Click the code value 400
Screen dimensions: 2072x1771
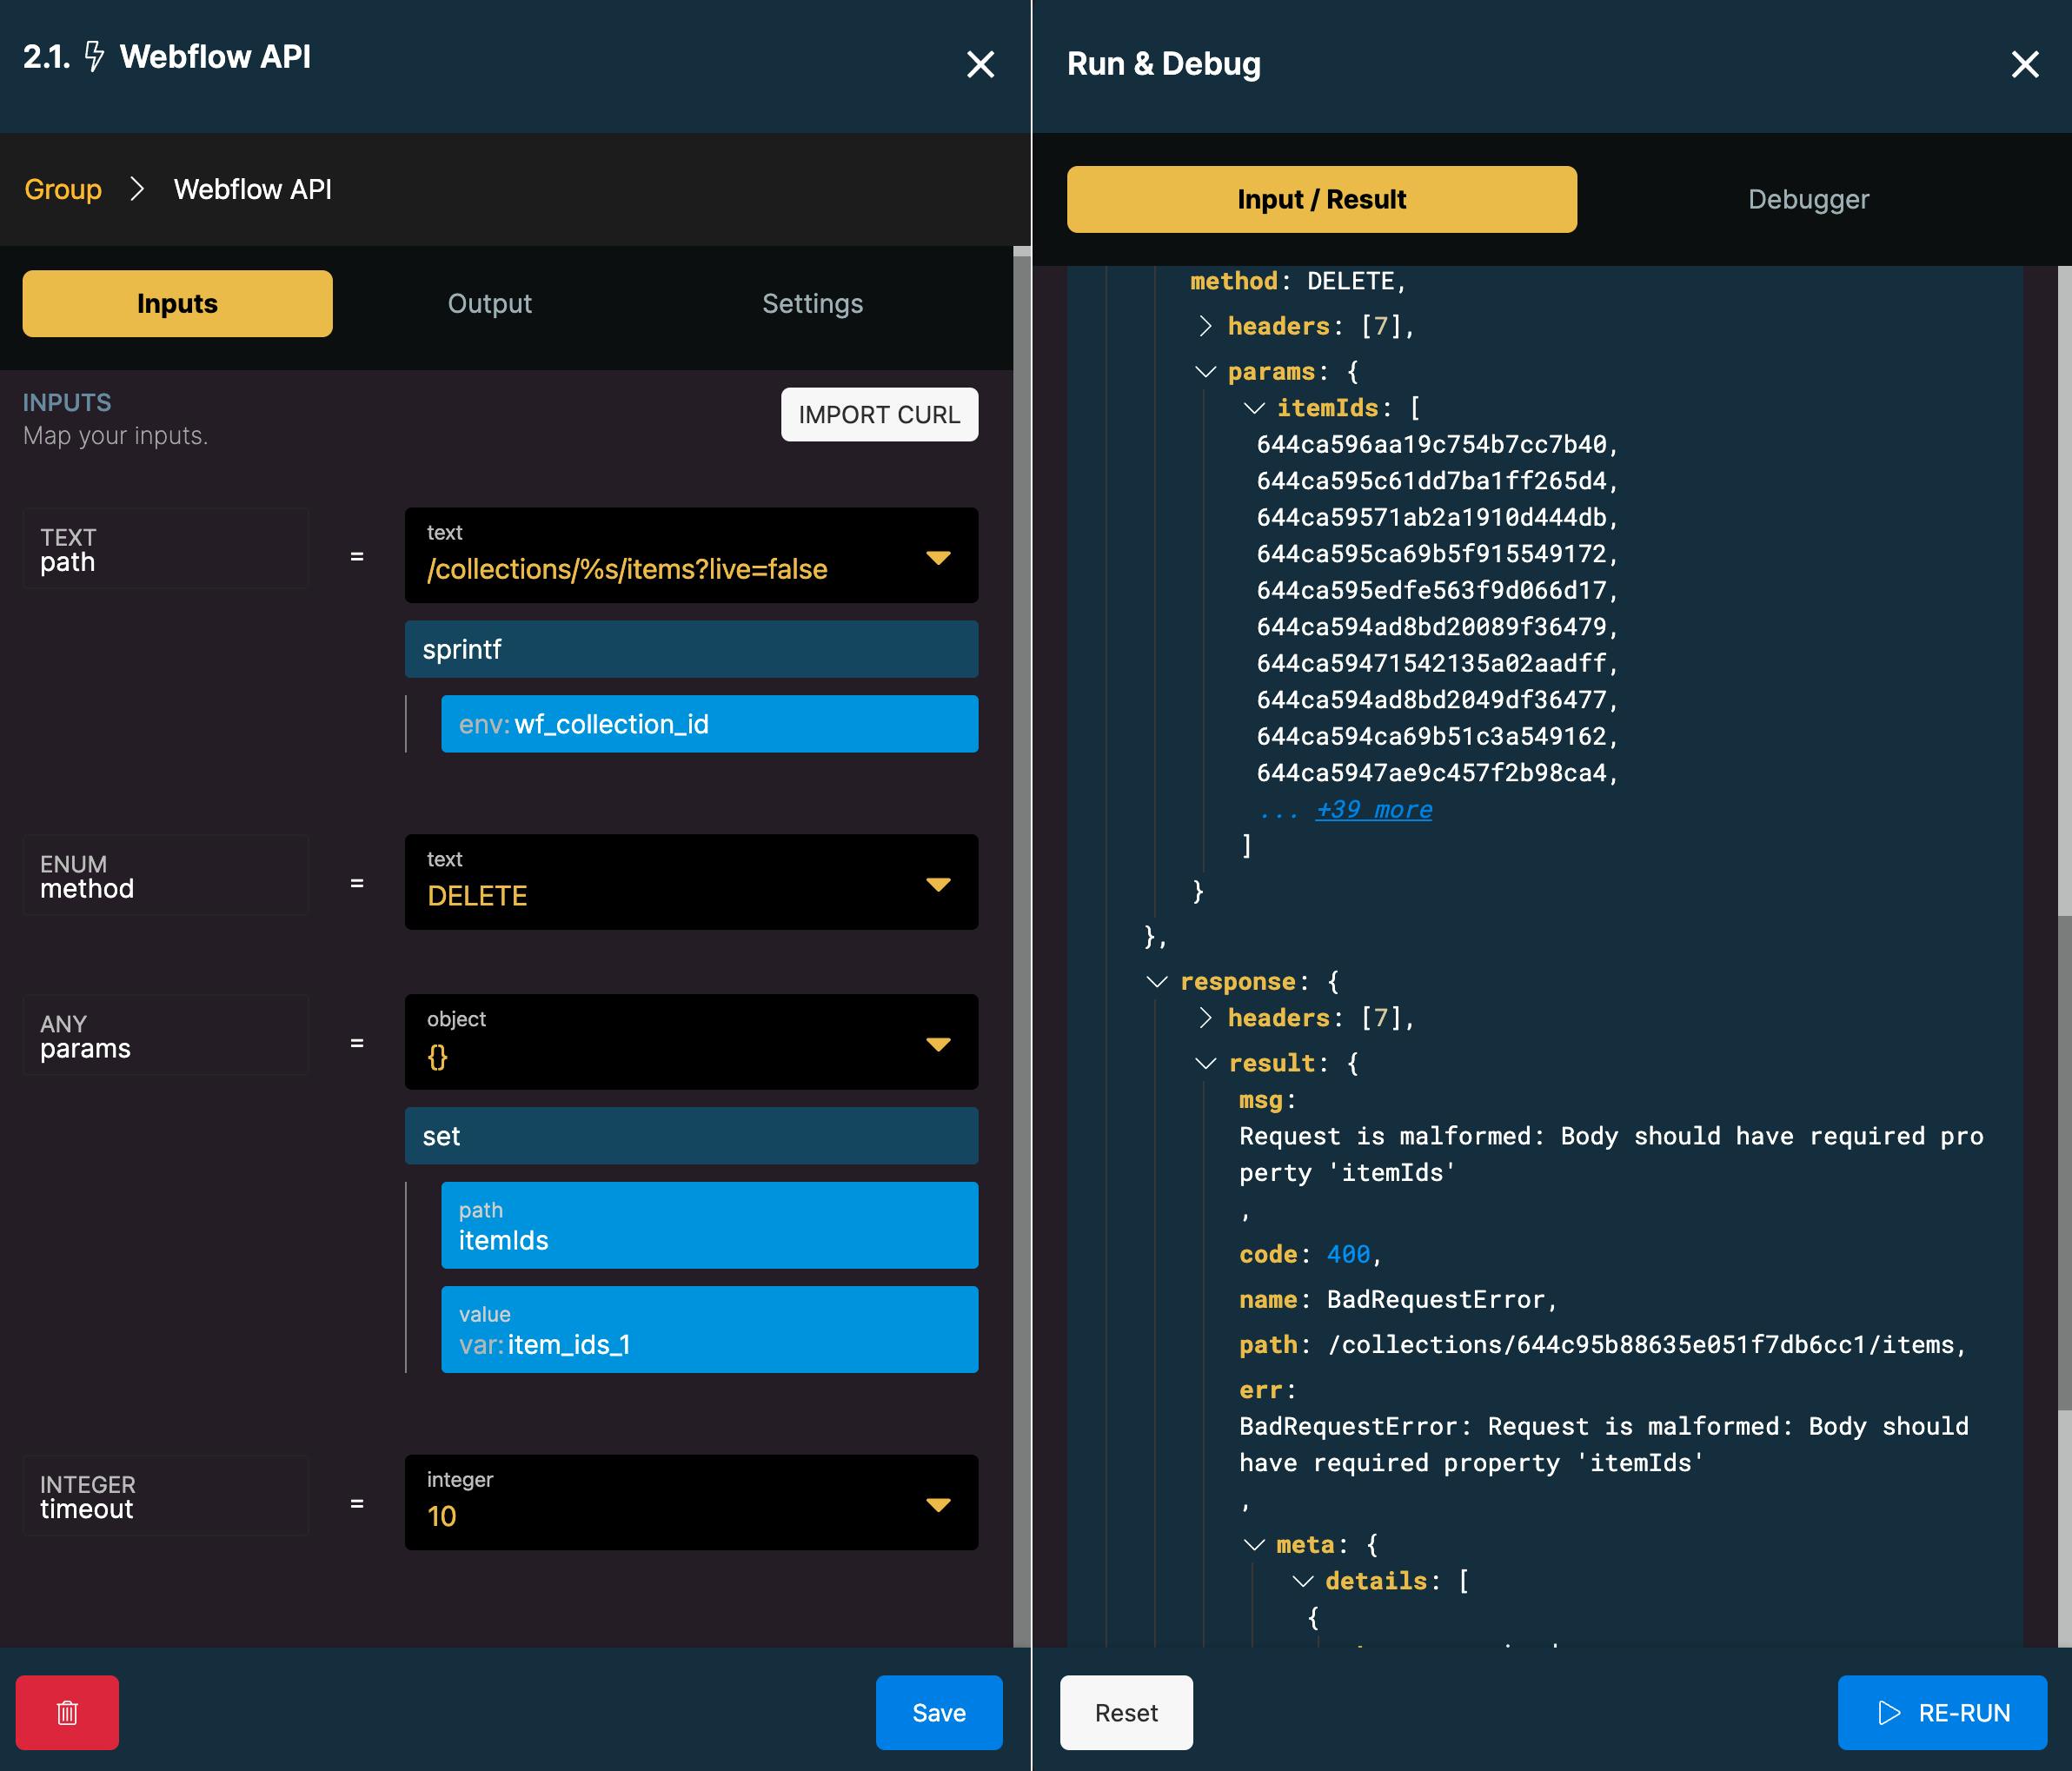coord(1348,1254)
